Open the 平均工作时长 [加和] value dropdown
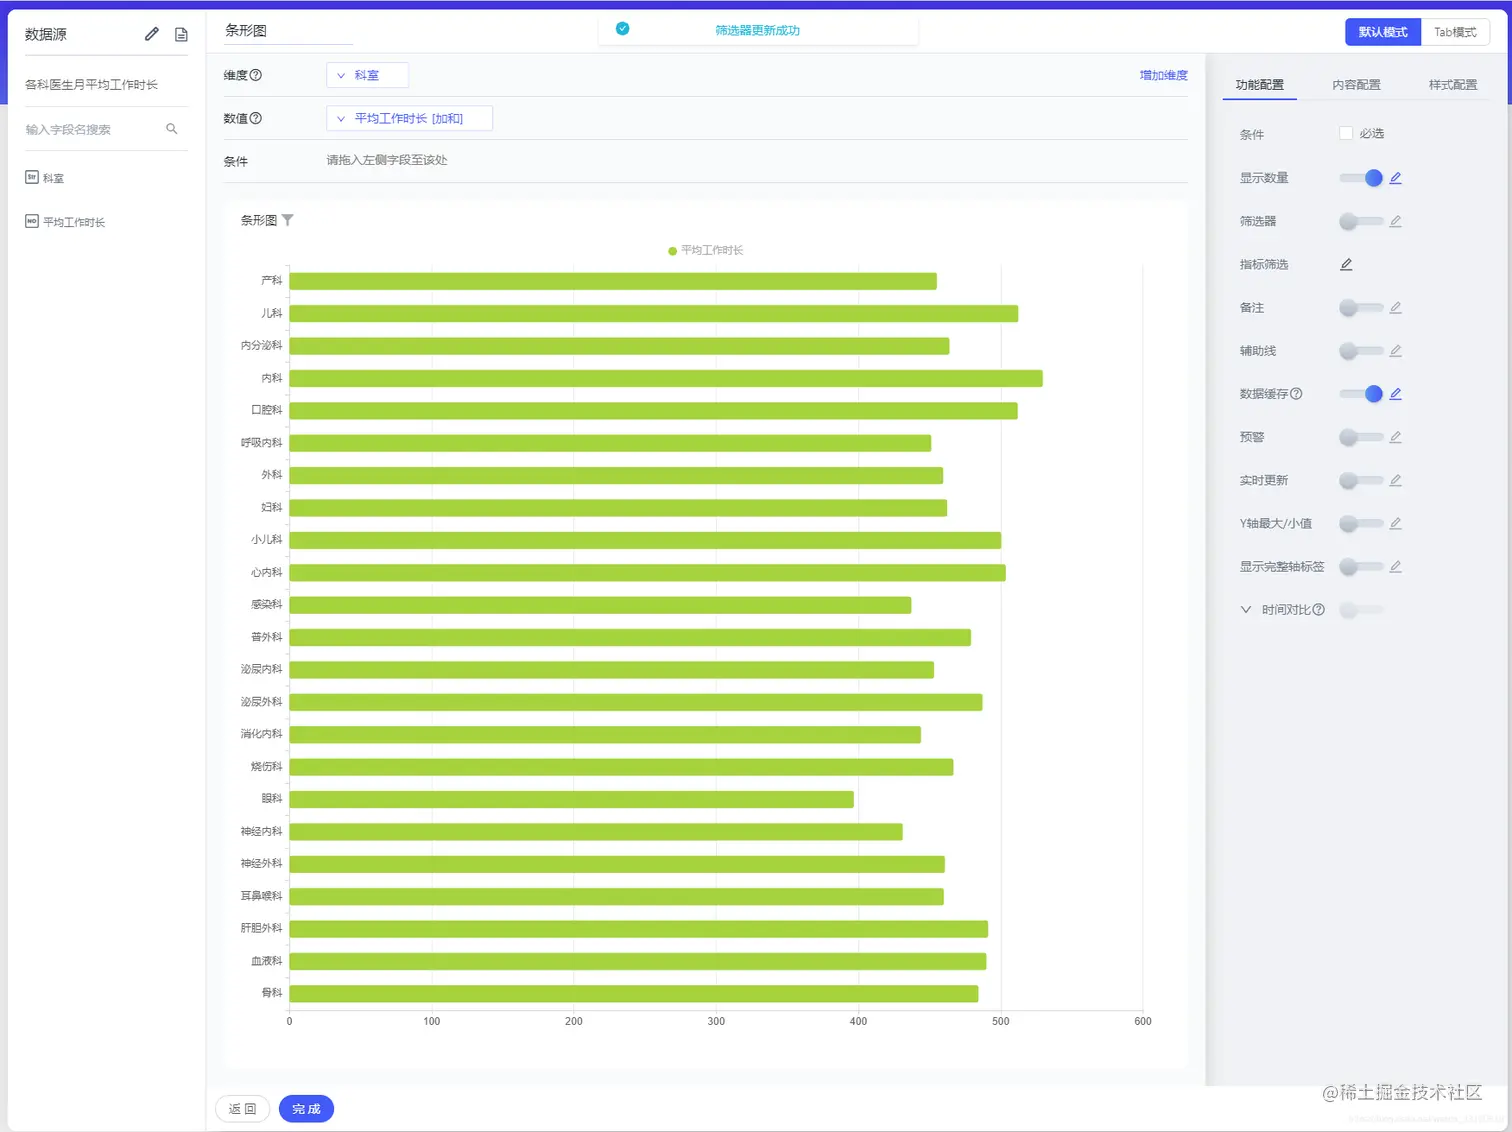Image resolution: width=1512 pixels, height=1132 pixels. (x=409, y=118)
